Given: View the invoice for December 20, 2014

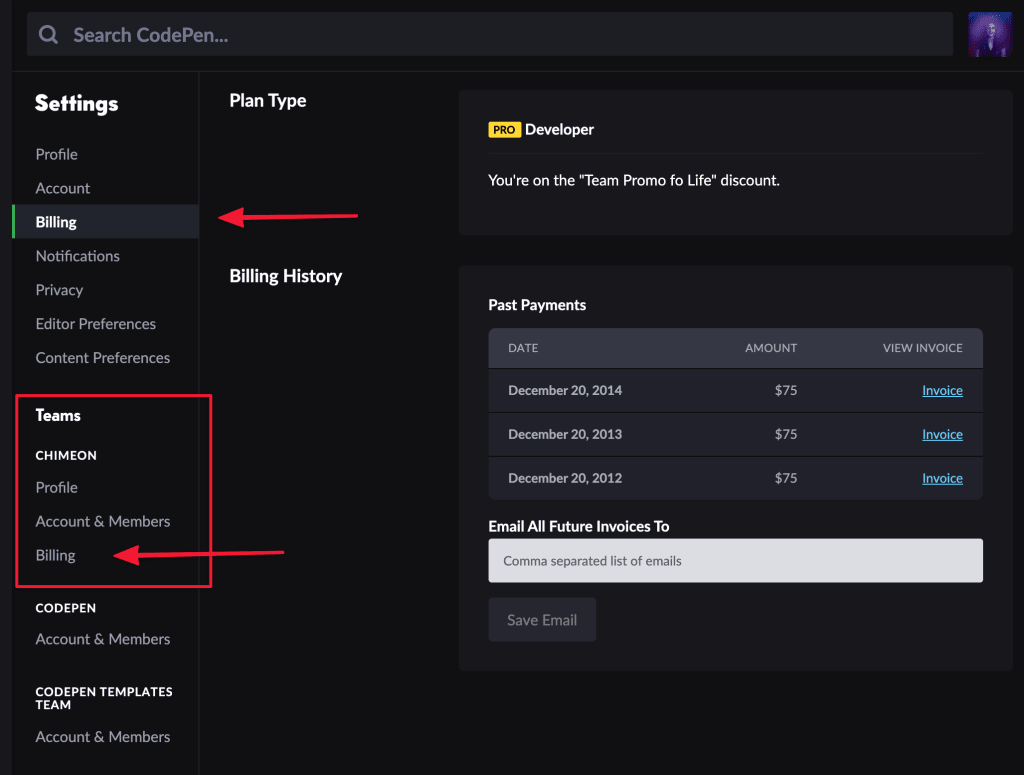Looking at the screenshot, I should click(x=941, y=390).
